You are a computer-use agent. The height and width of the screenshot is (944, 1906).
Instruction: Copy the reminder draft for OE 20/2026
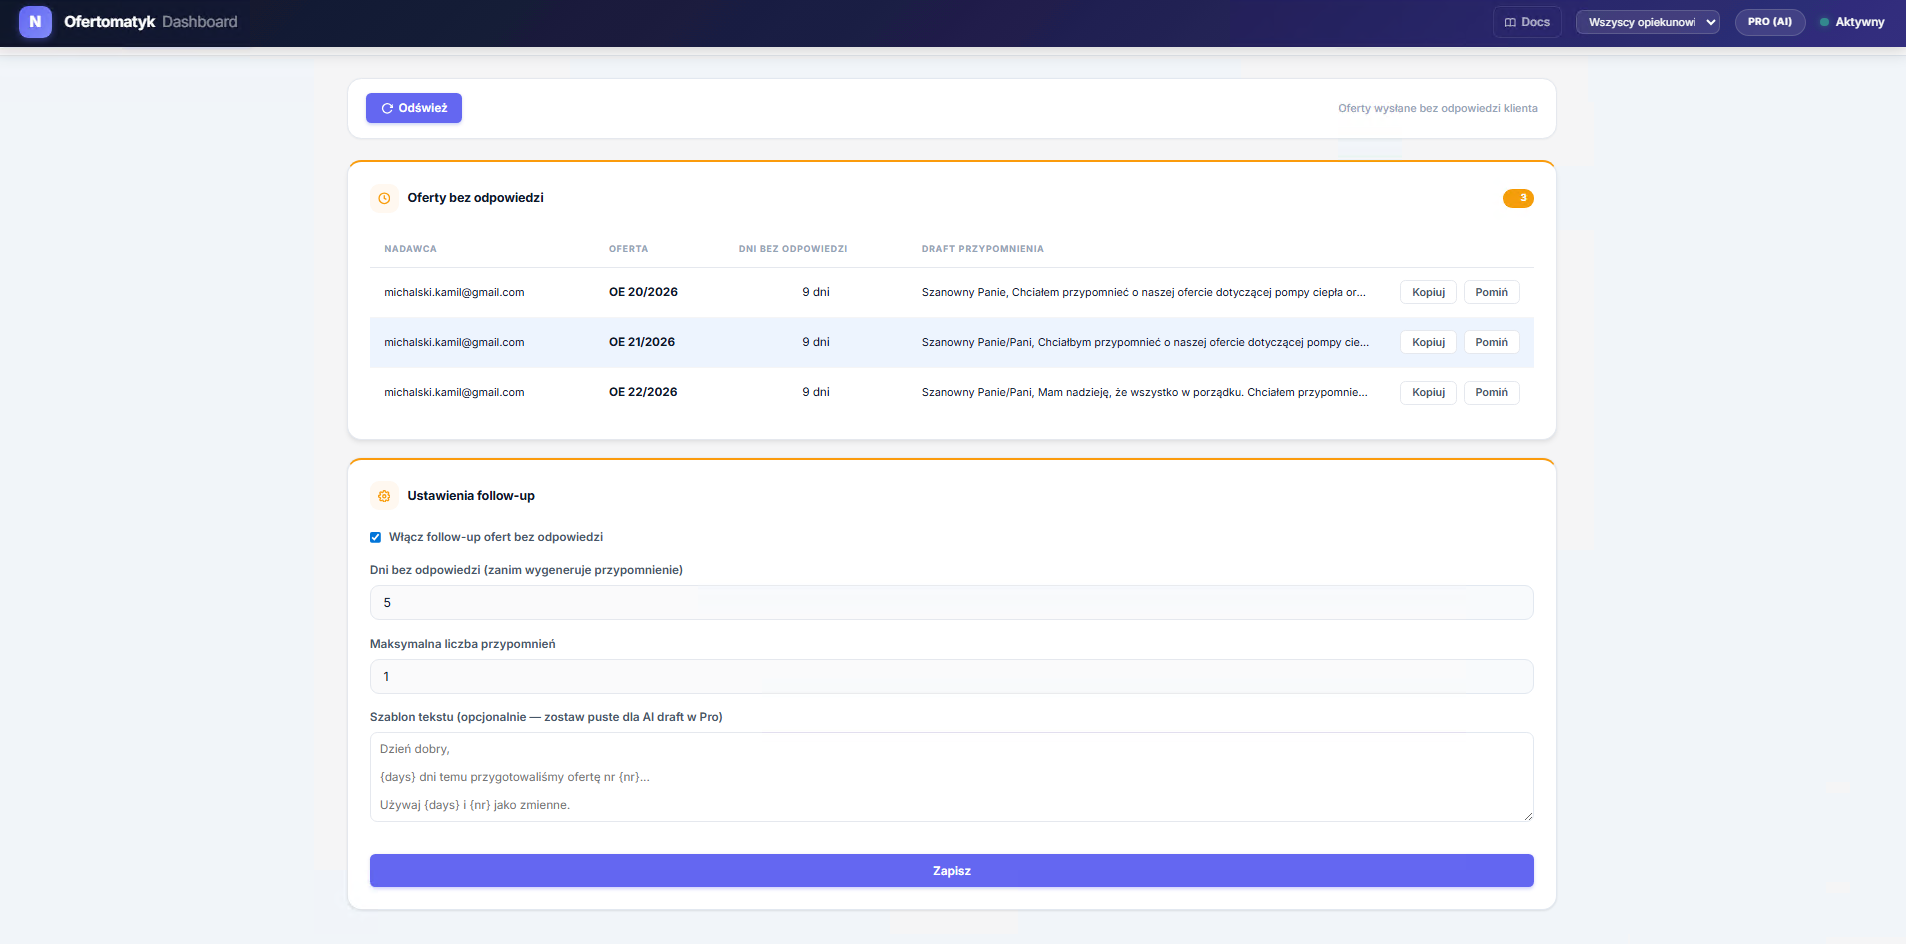point(1427,292)
